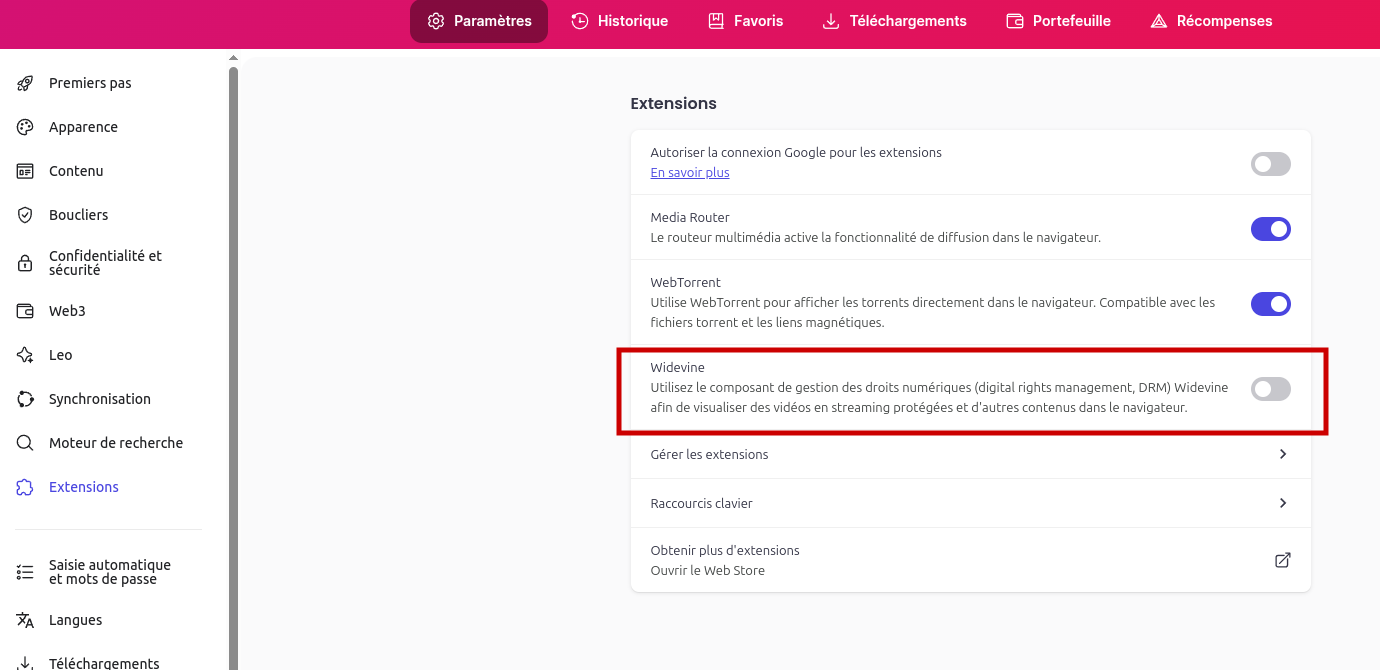Open Boucliers settings
Screen dimensions: 1380x670
coord(78,215)
